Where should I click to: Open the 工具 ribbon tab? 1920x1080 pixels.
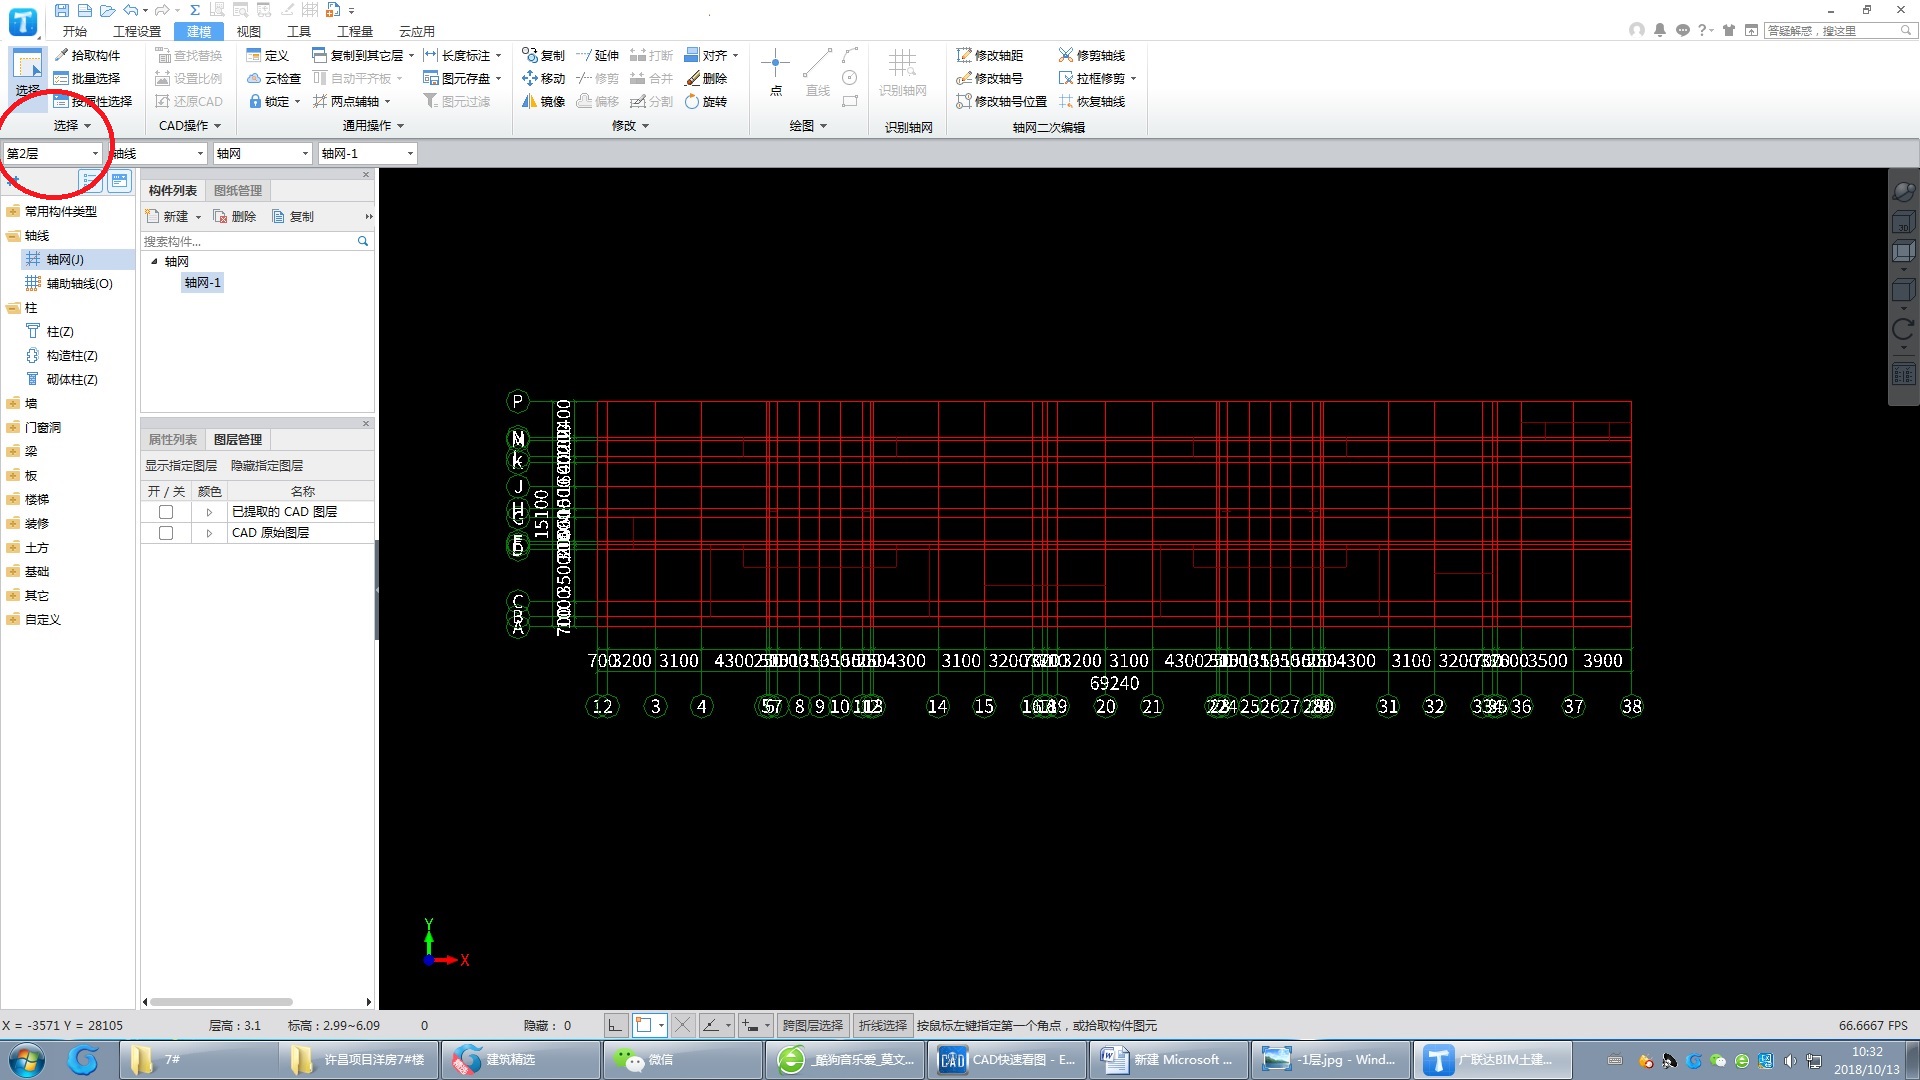[299, 31]
